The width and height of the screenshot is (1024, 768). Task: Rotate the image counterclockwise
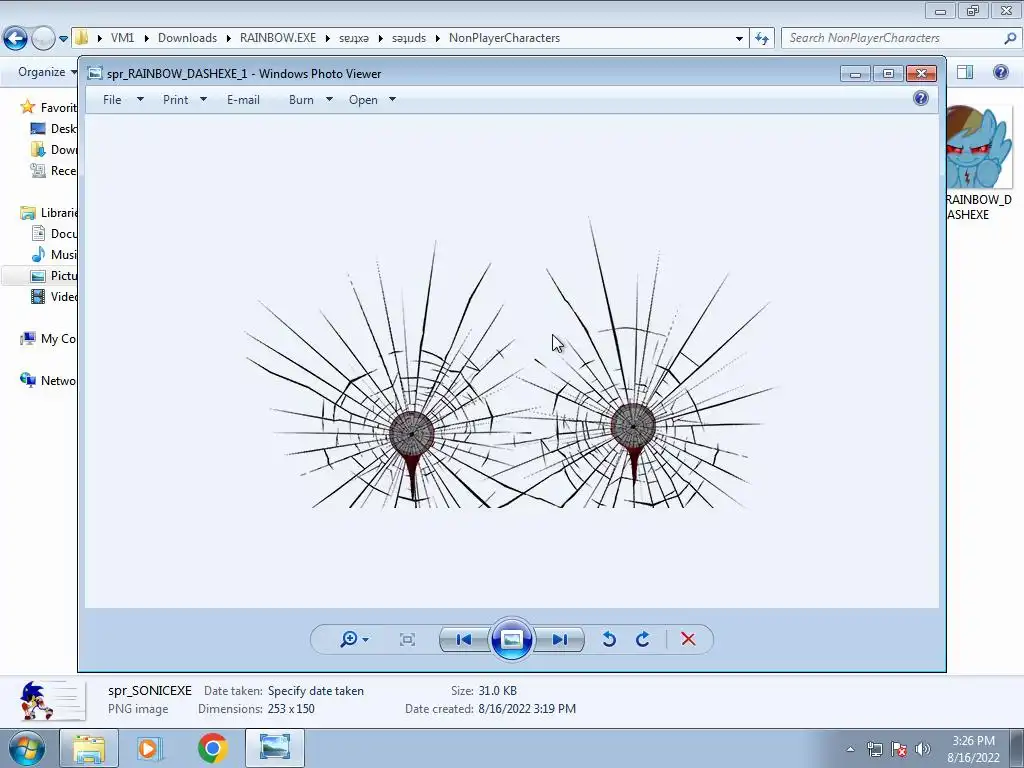[x=609, y=639]
